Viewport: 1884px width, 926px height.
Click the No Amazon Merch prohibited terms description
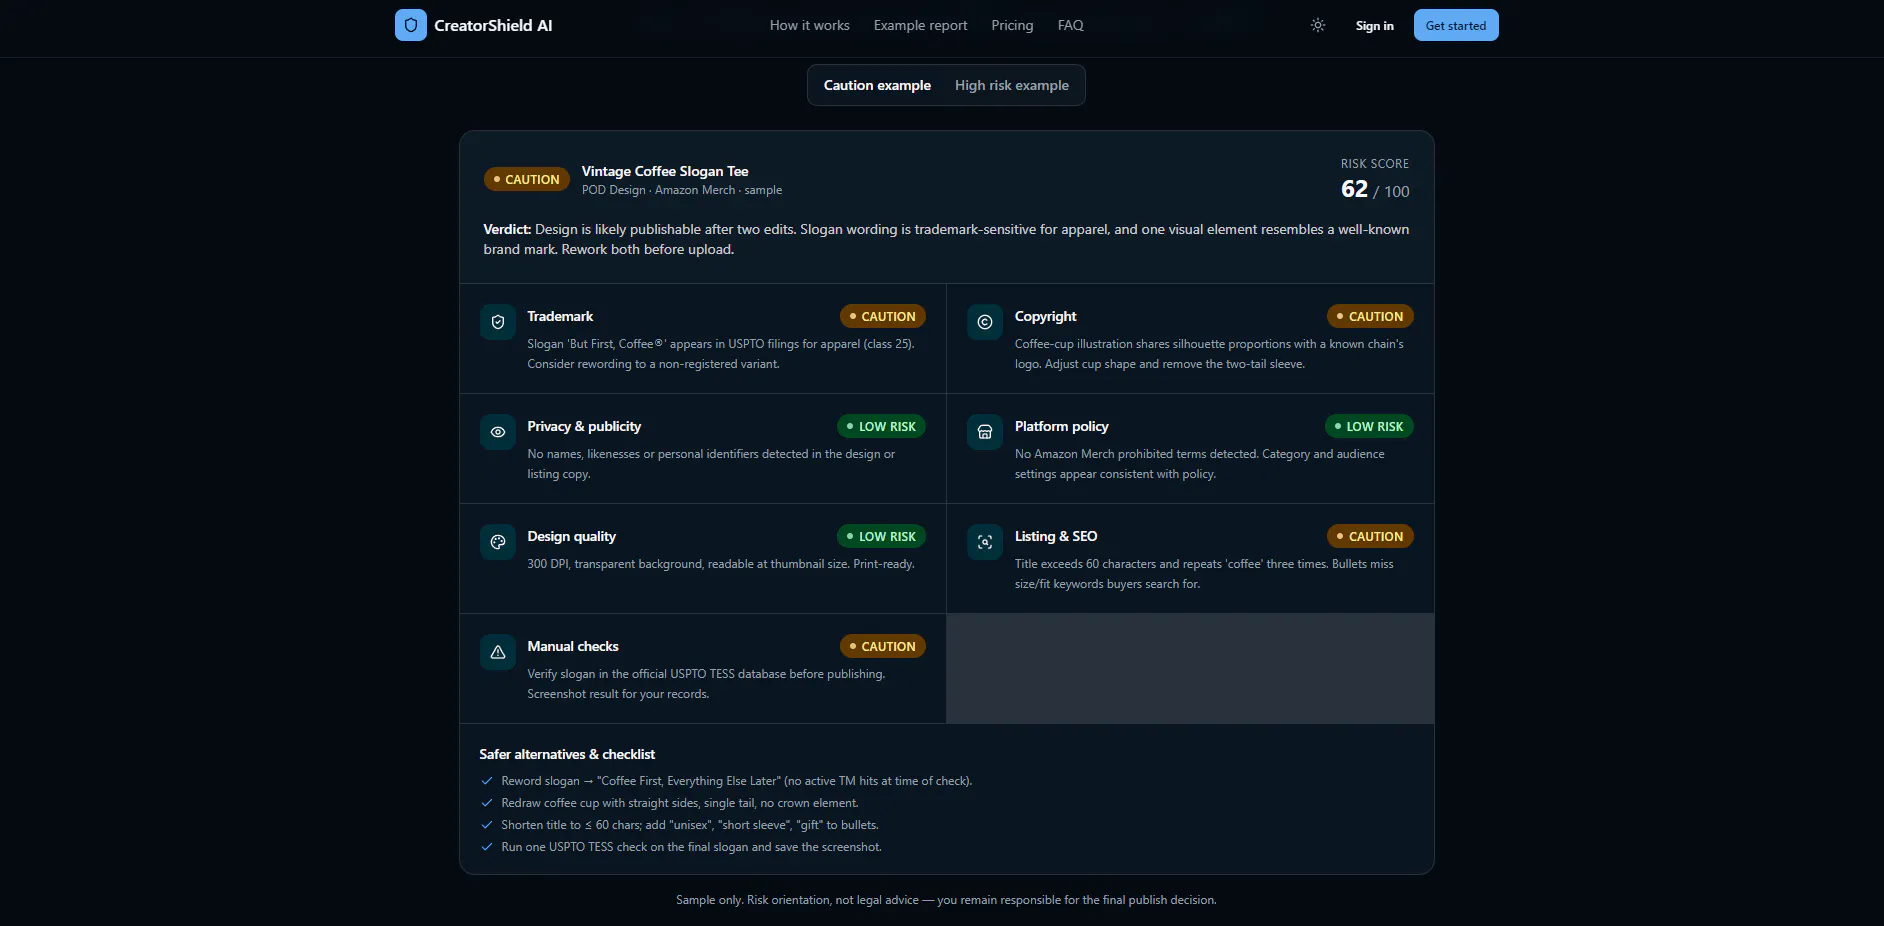click(x=1199, y=464)
